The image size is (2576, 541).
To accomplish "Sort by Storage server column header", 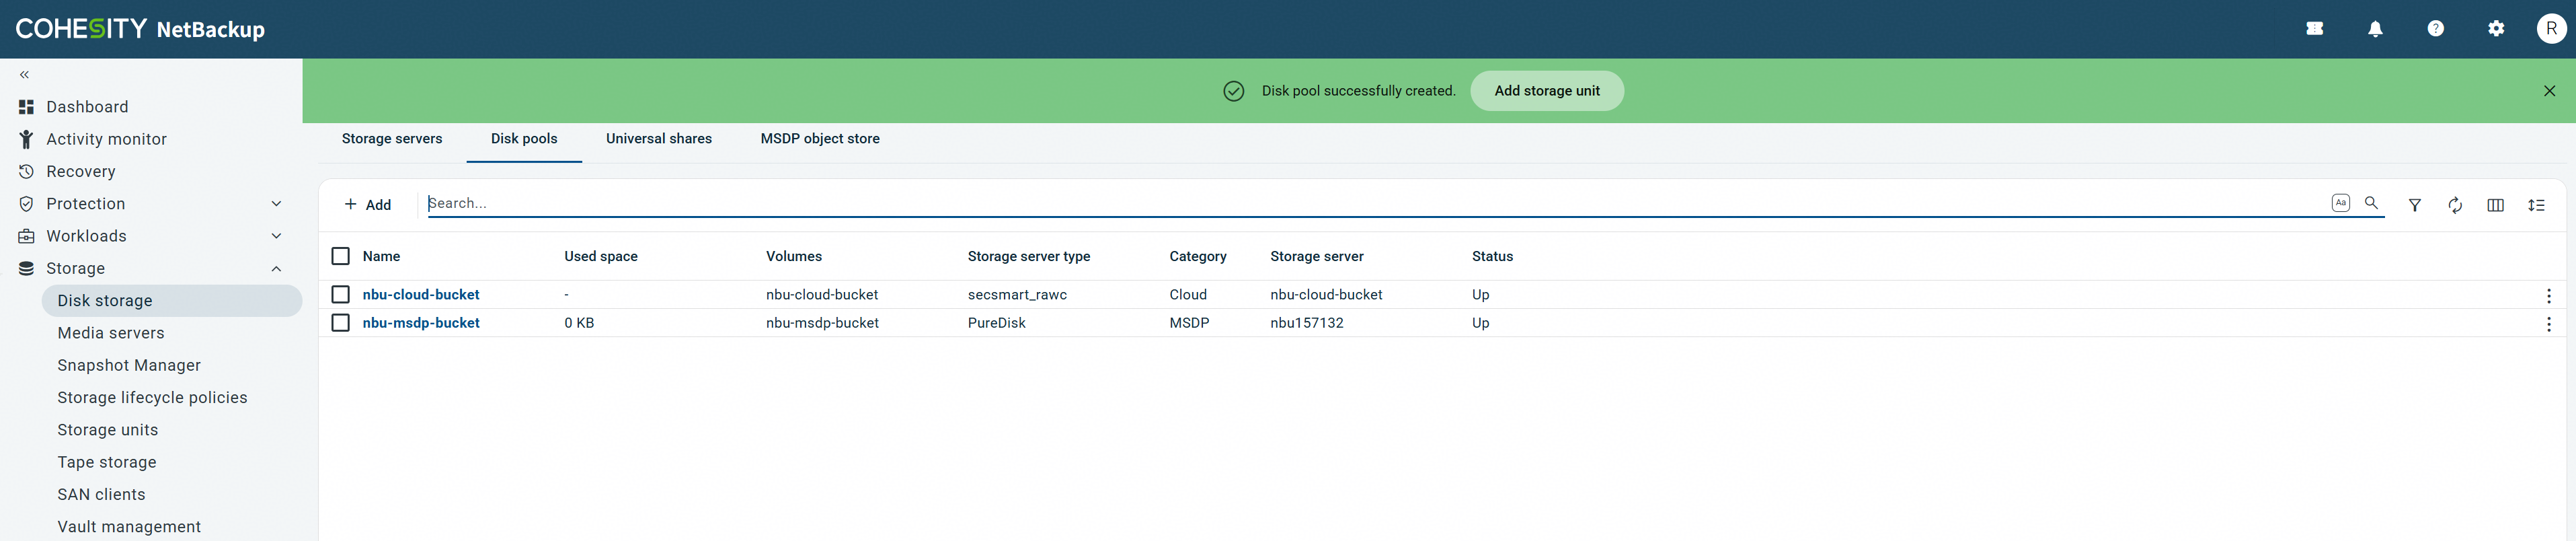I will point(1317,257).
